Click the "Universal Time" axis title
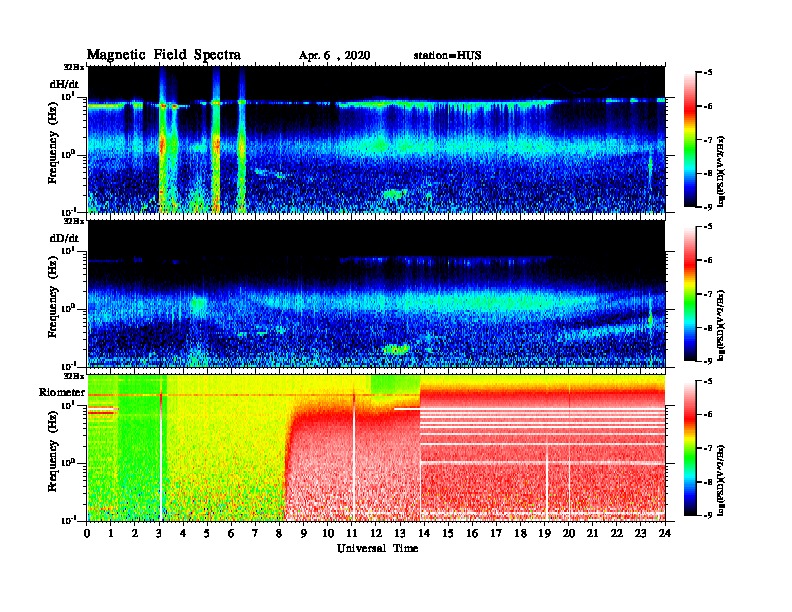The image size is (792, 612). click(x=378, y=548)
